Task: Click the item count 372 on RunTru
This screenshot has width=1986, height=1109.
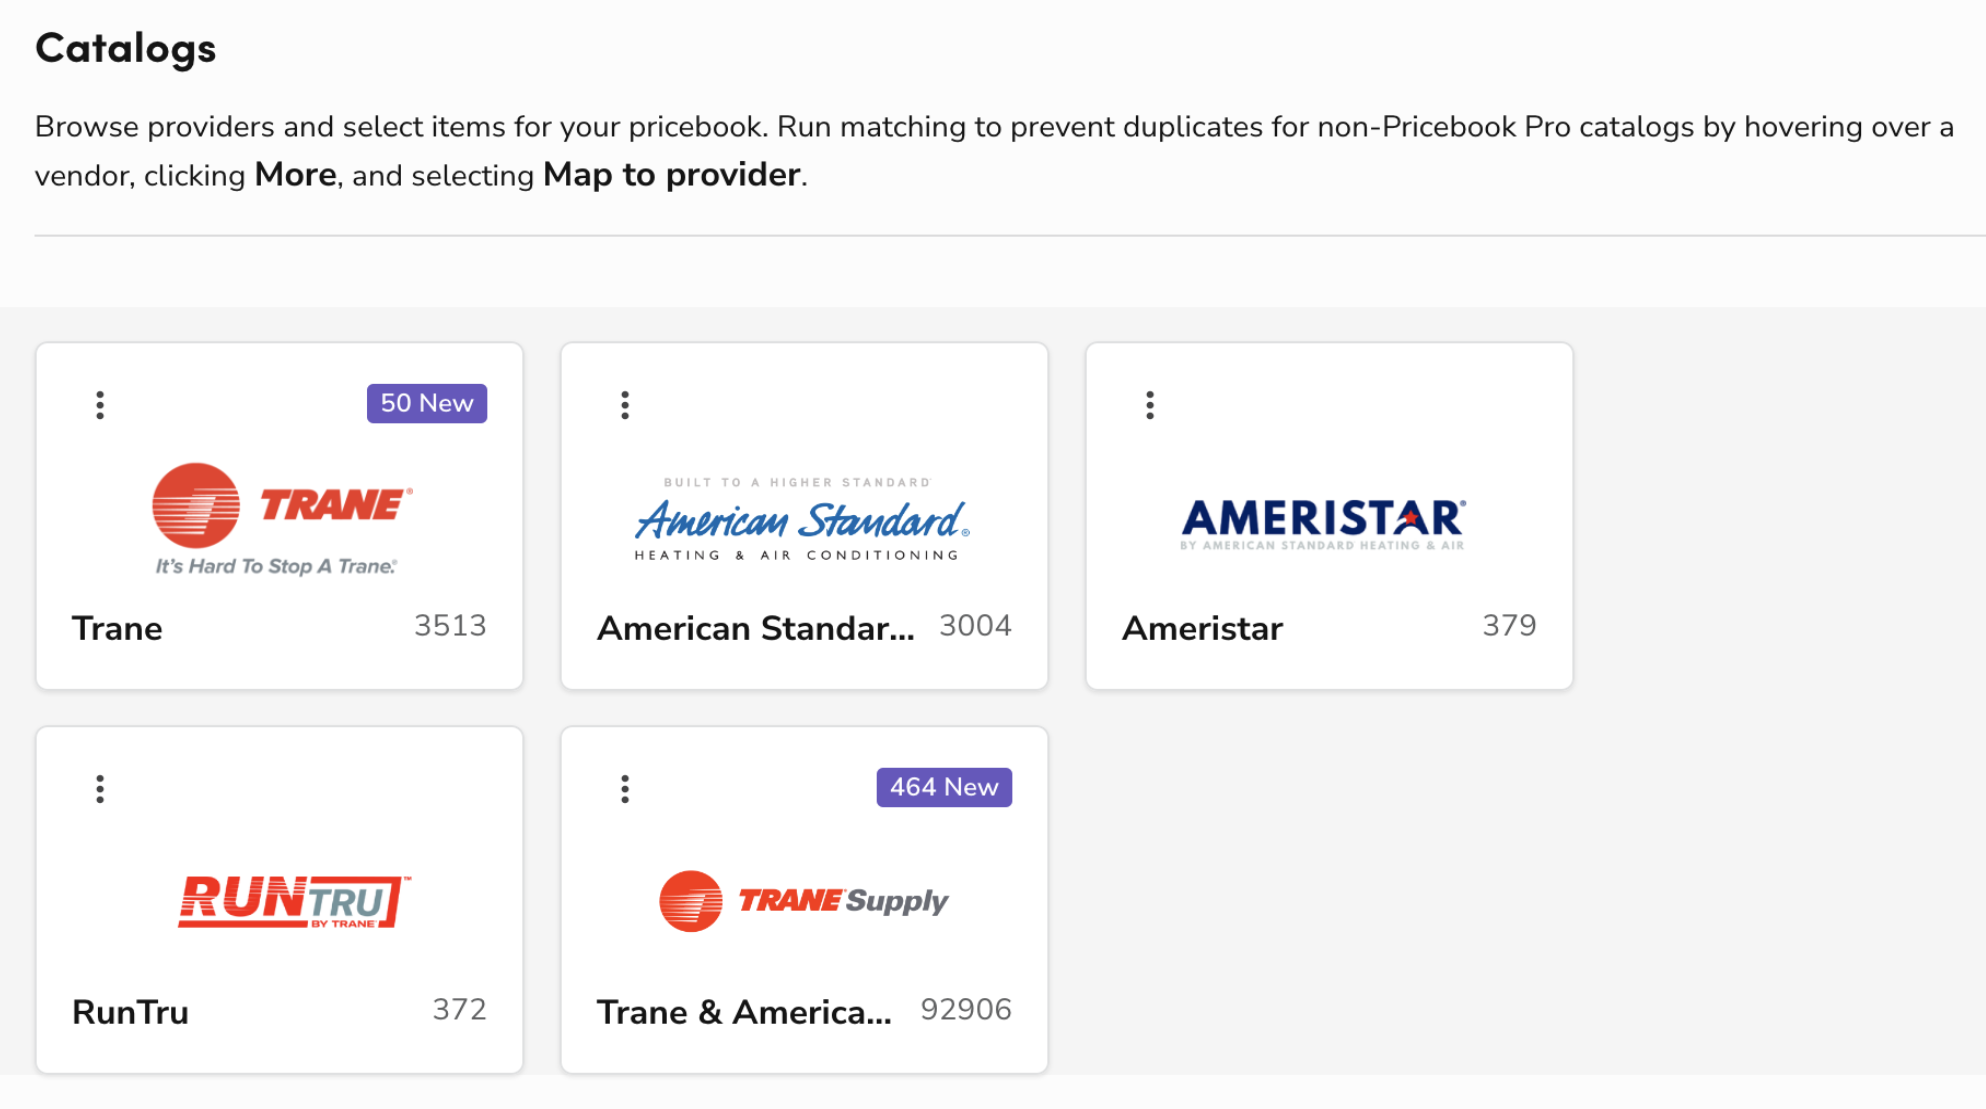Action: [461, 1011]
